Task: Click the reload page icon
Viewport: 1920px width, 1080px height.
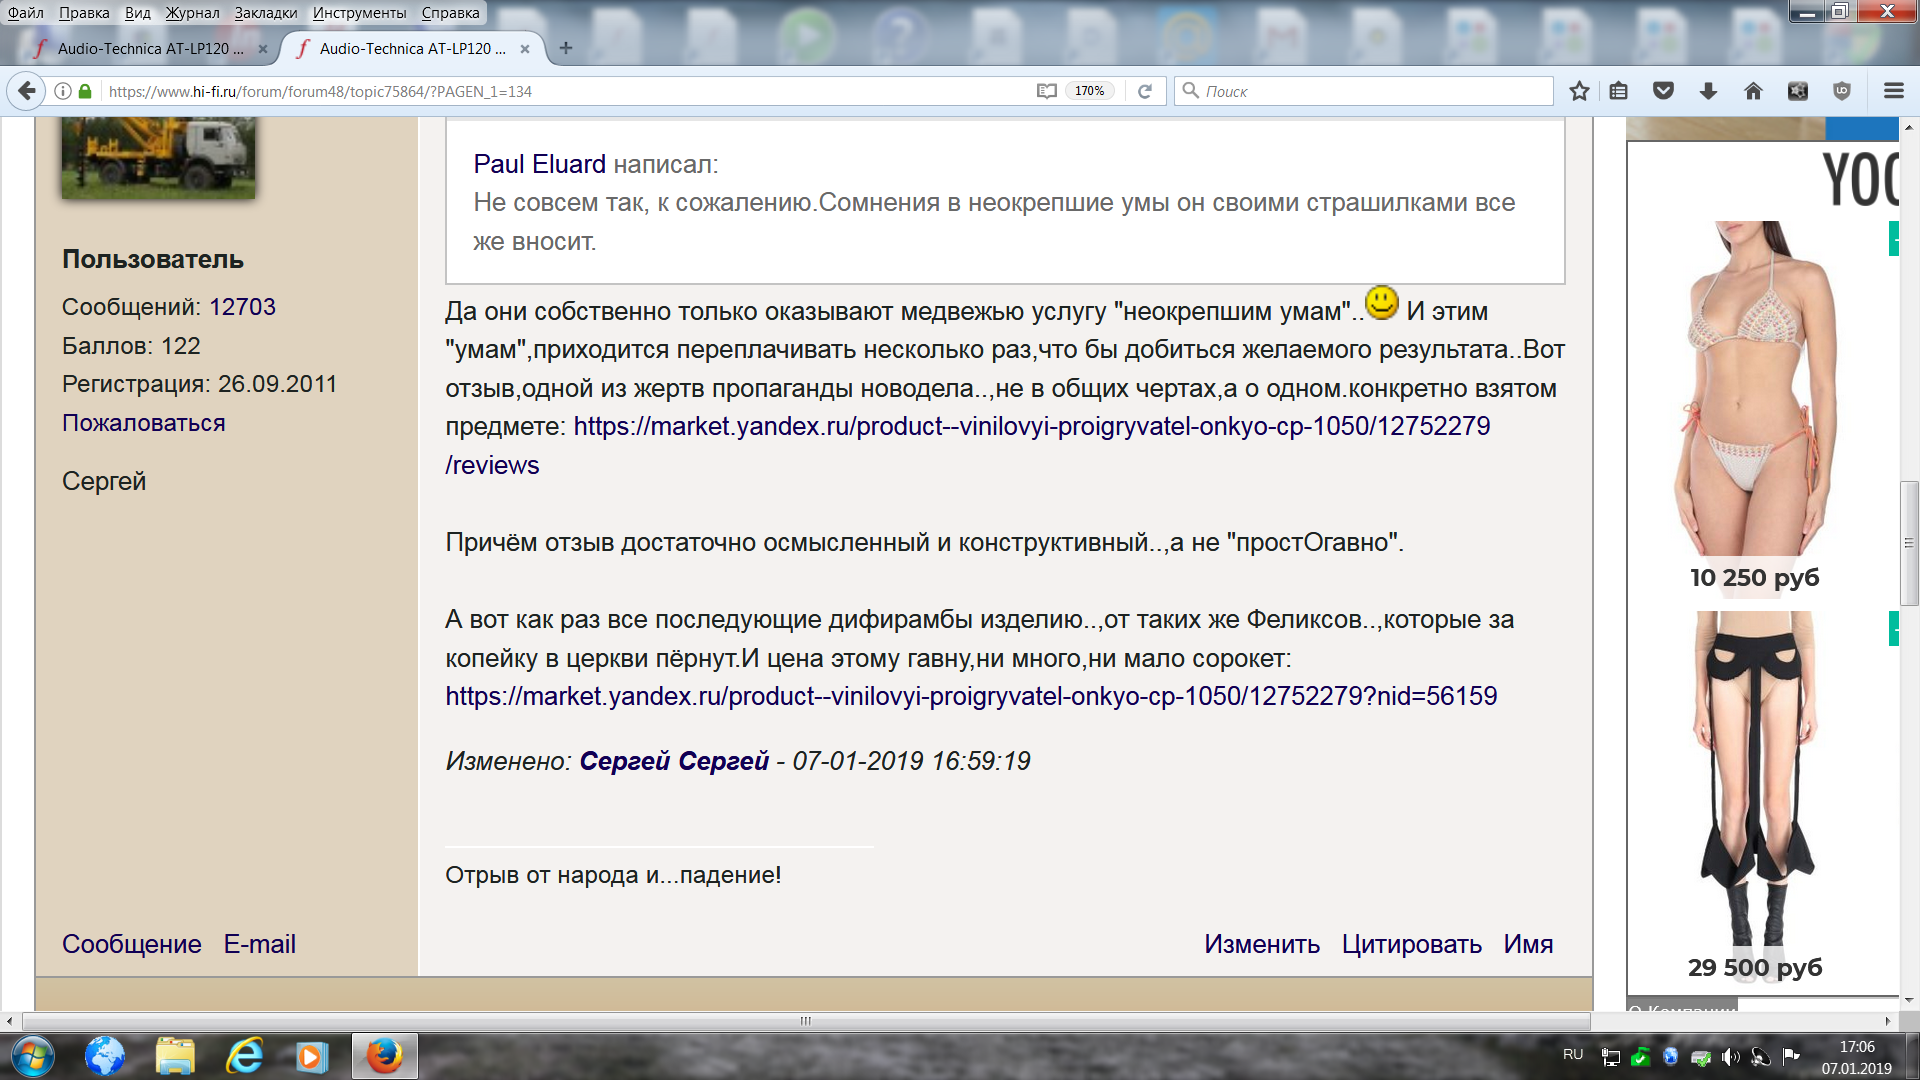Action: pyautogui.click(x=1145, y=91)
